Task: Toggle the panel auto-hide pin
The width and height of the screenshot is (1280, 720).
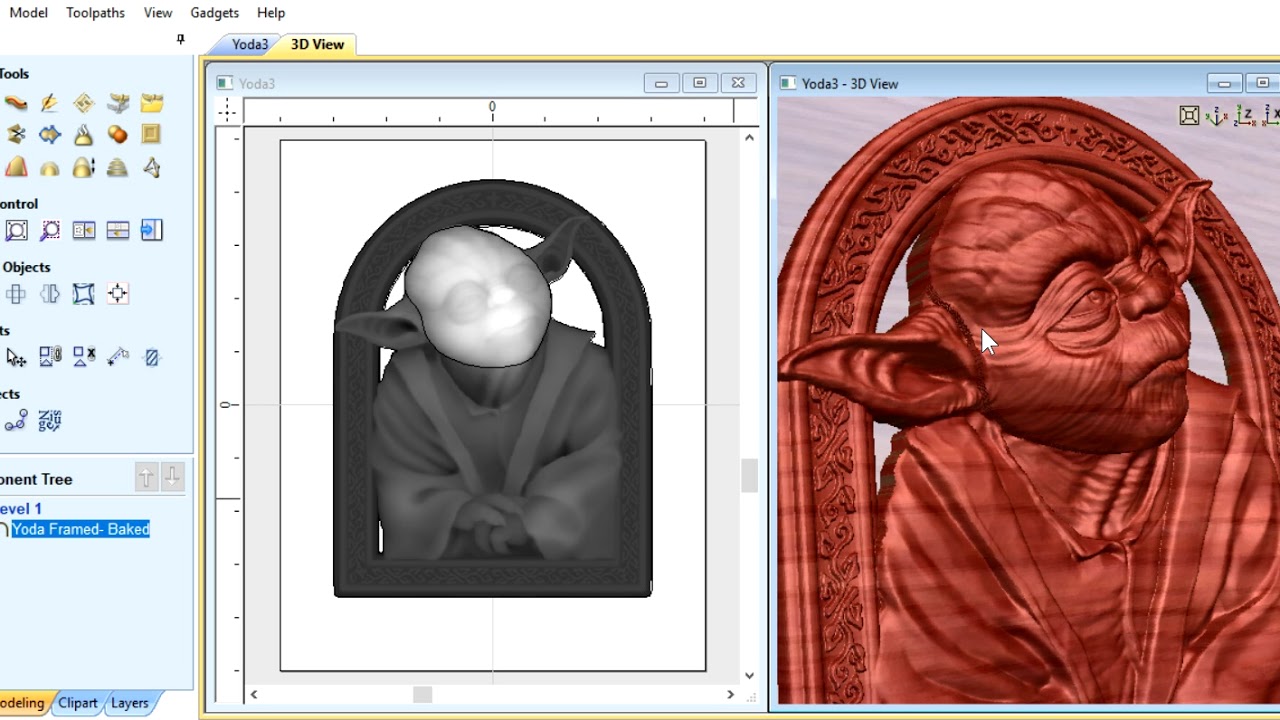Action: pos(180,40)
